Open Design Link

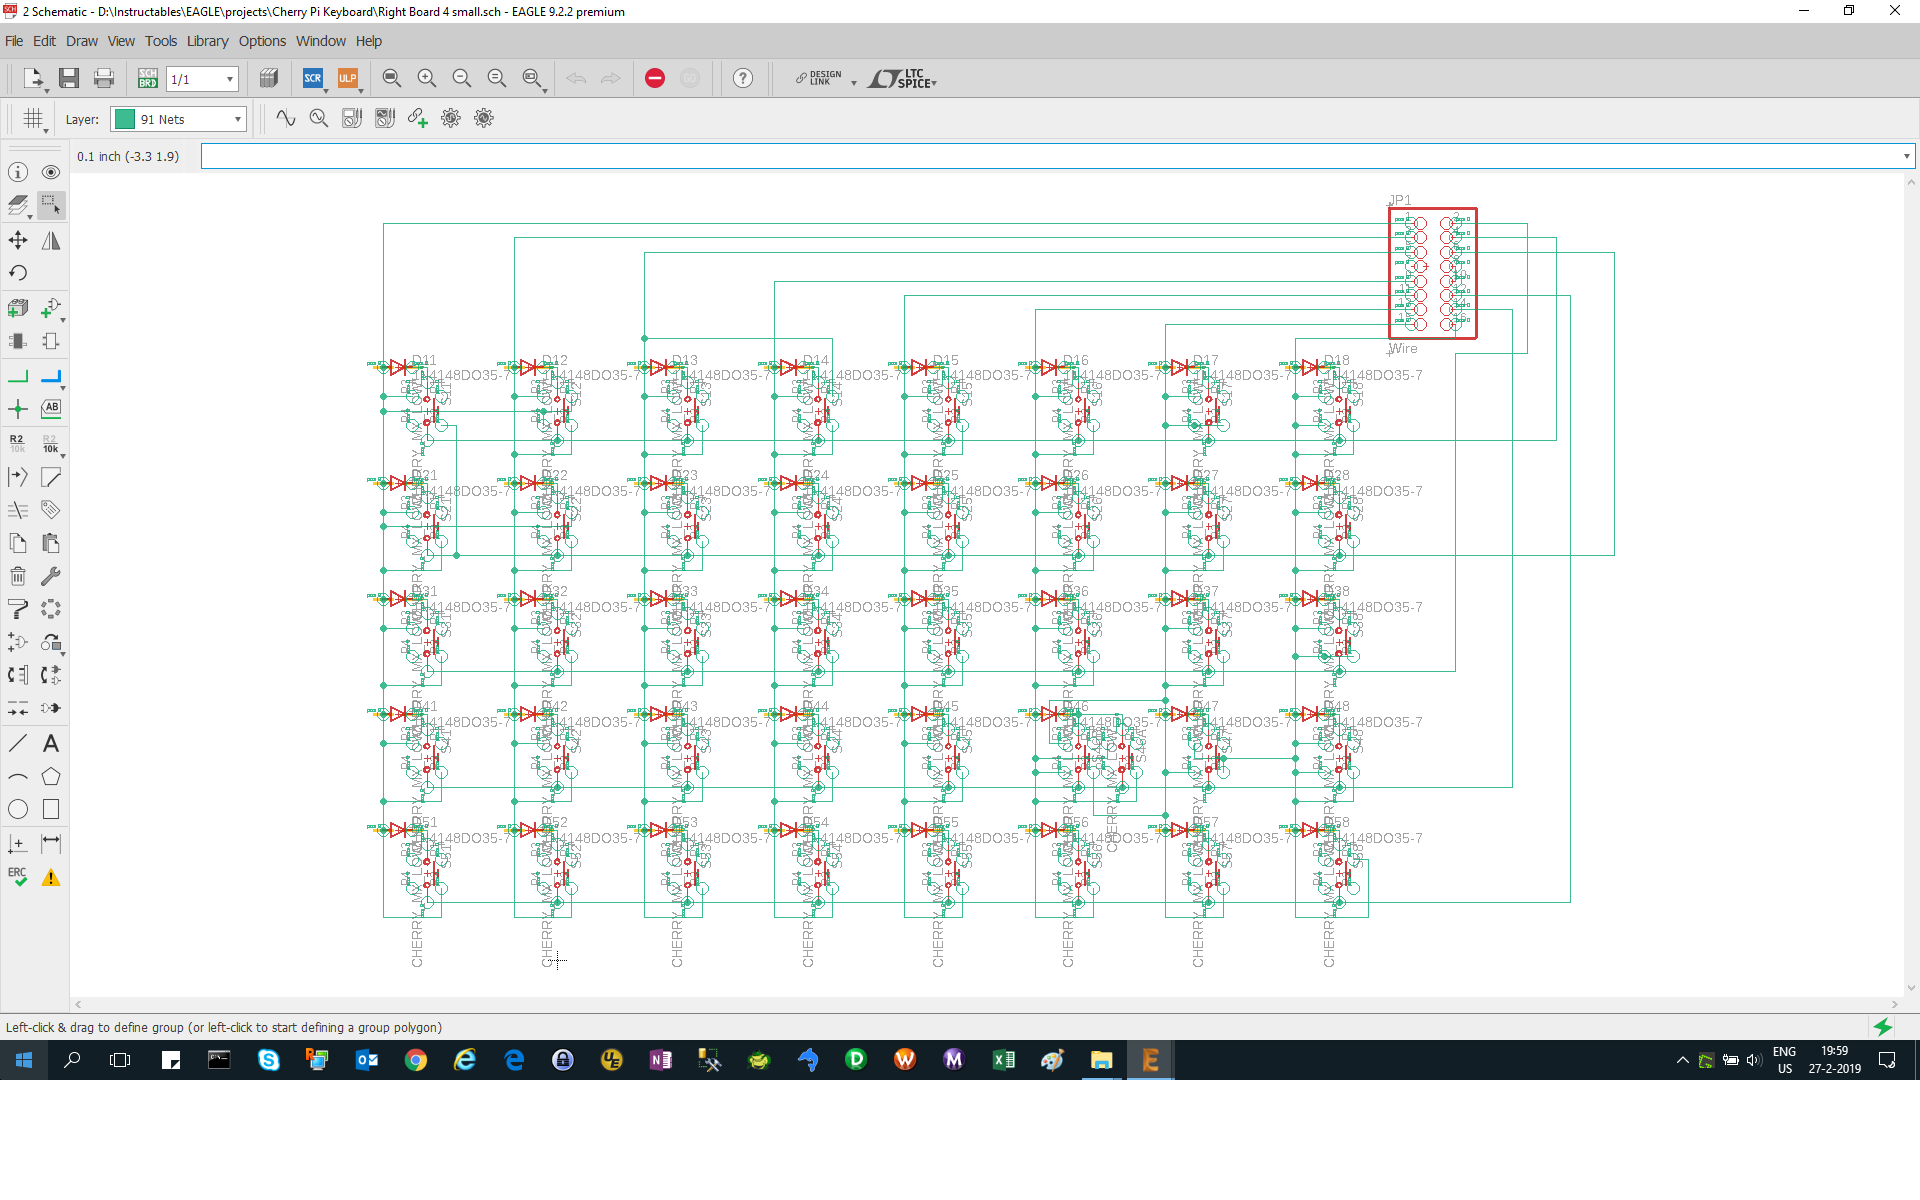pyautogui.click(x=820, y=79)
